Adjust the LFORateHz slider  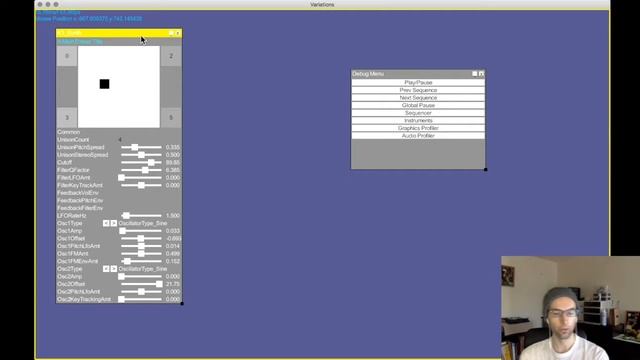coord(141,216)
